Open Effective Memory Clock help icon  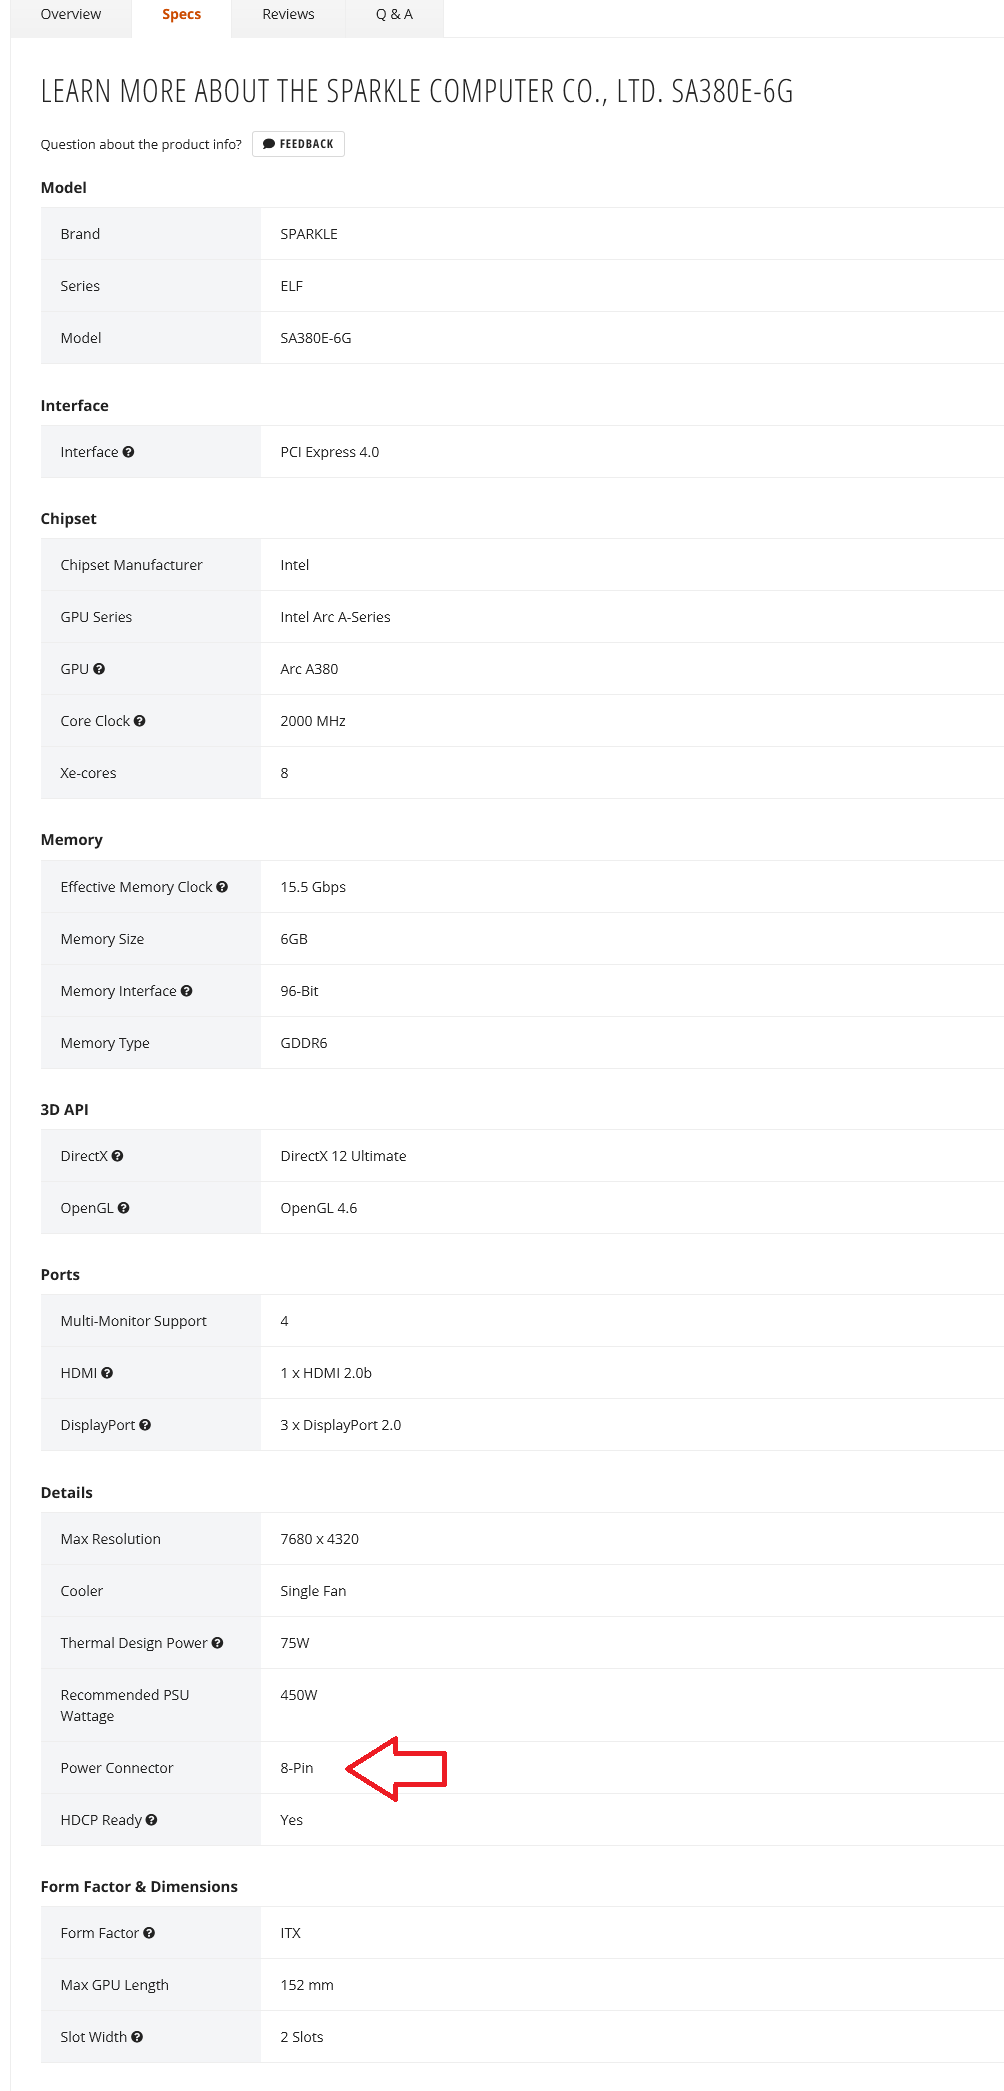(x=222, y=887)
